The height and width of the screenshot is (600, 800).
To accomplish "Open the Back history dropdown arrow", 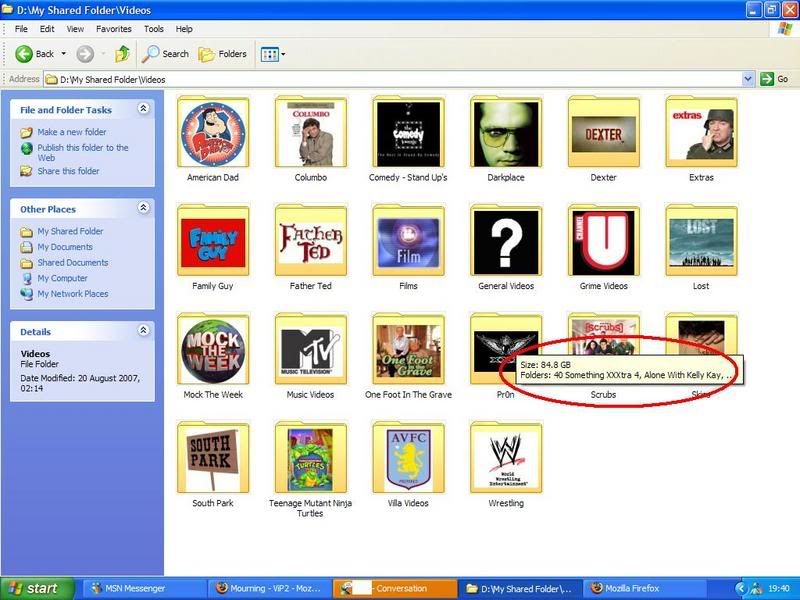I will (64, 54).
